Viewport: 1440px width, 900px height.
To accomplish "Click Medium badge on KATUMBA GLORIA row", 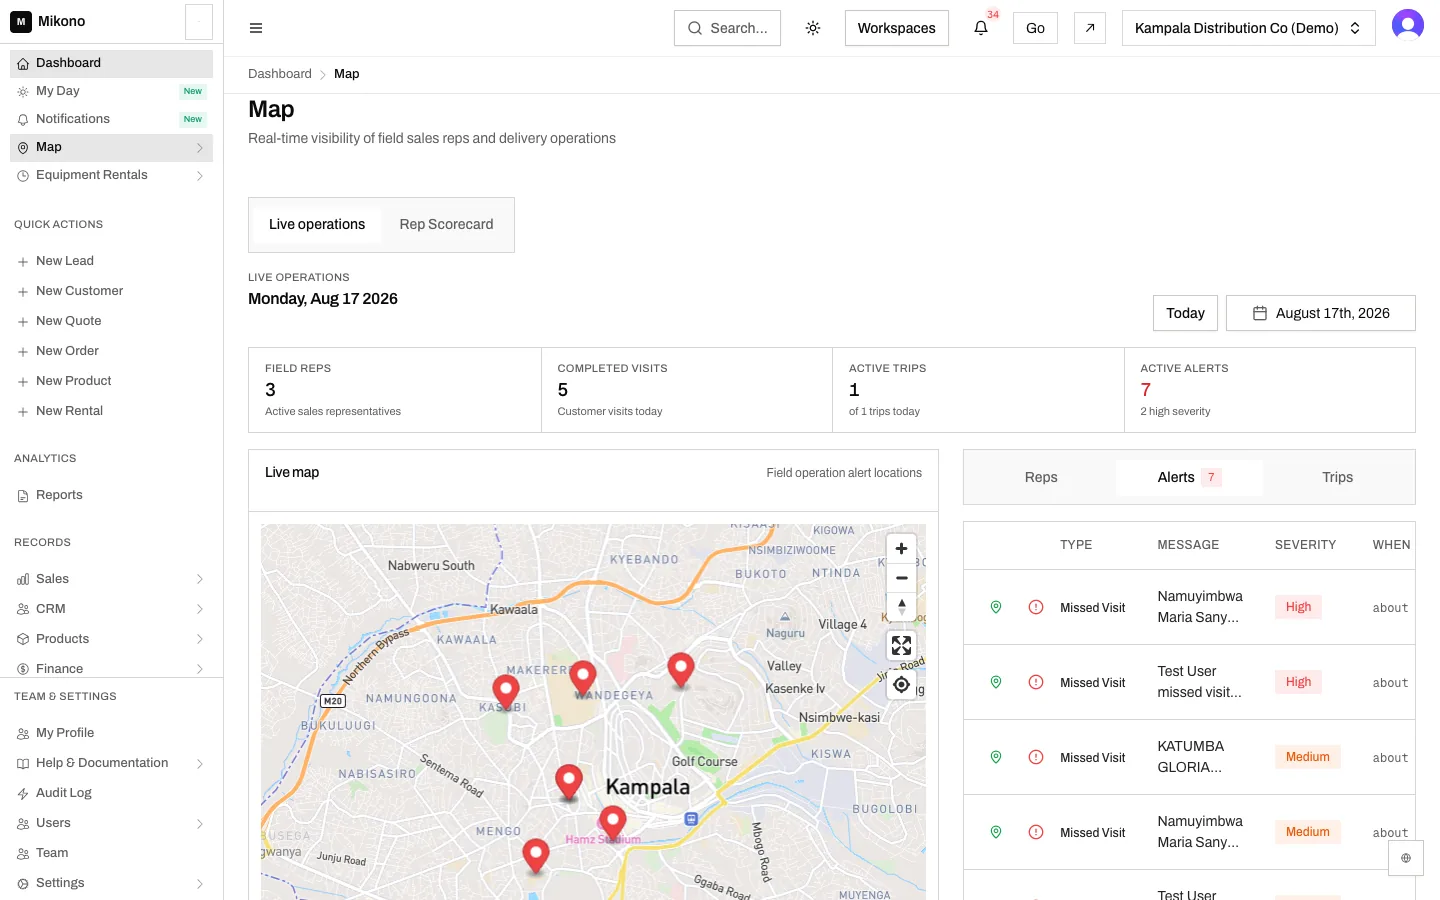I will coord(1307,757).
